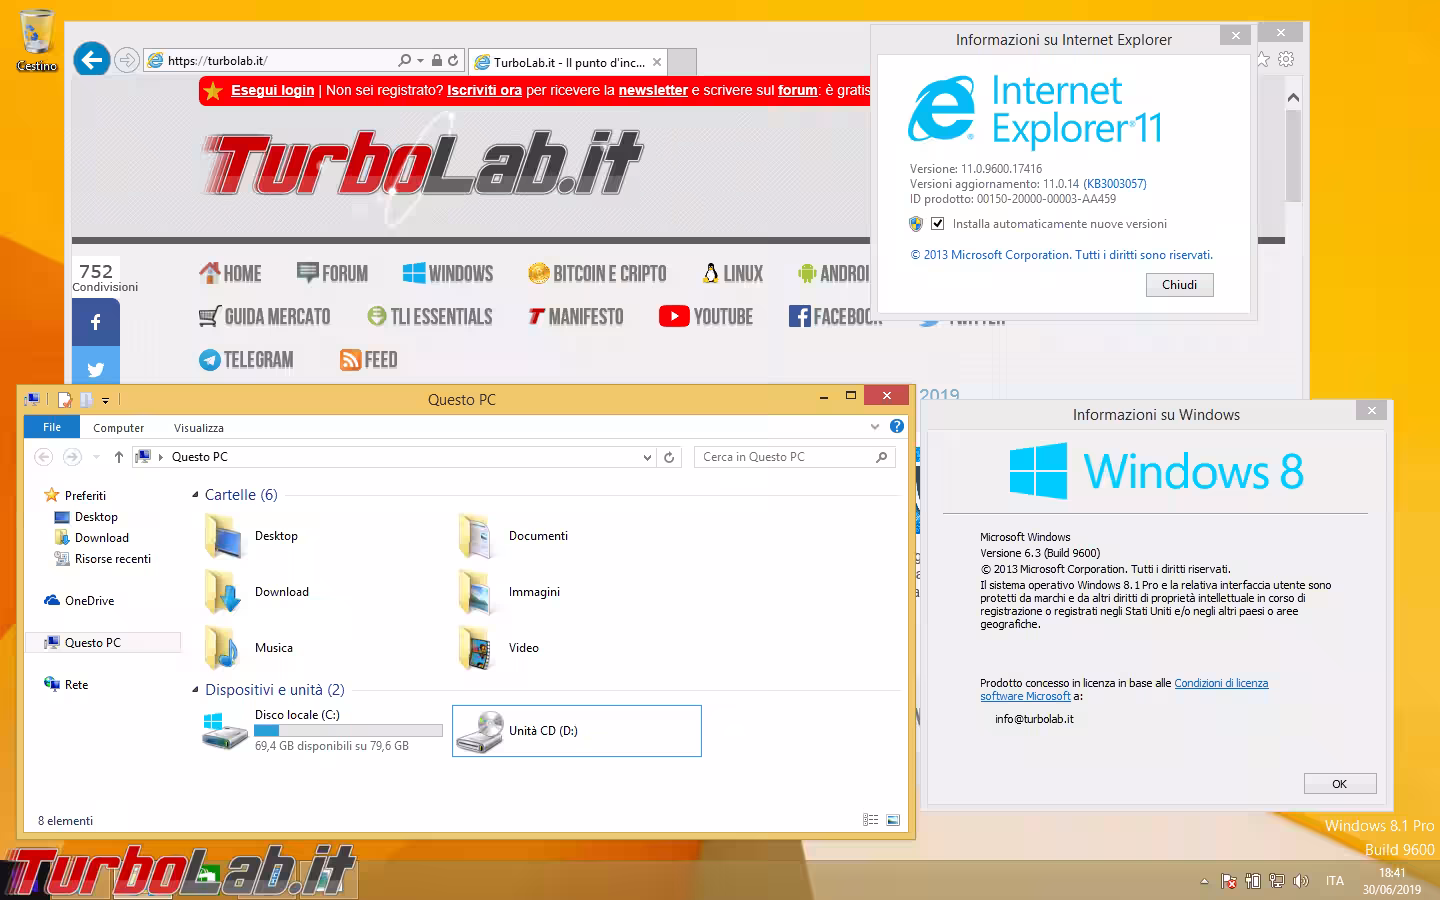Image resolution: width=1440 pixels, height=900 pixels.
Task: Select Unità CD (D:) drive
Action: pos(576,730)
